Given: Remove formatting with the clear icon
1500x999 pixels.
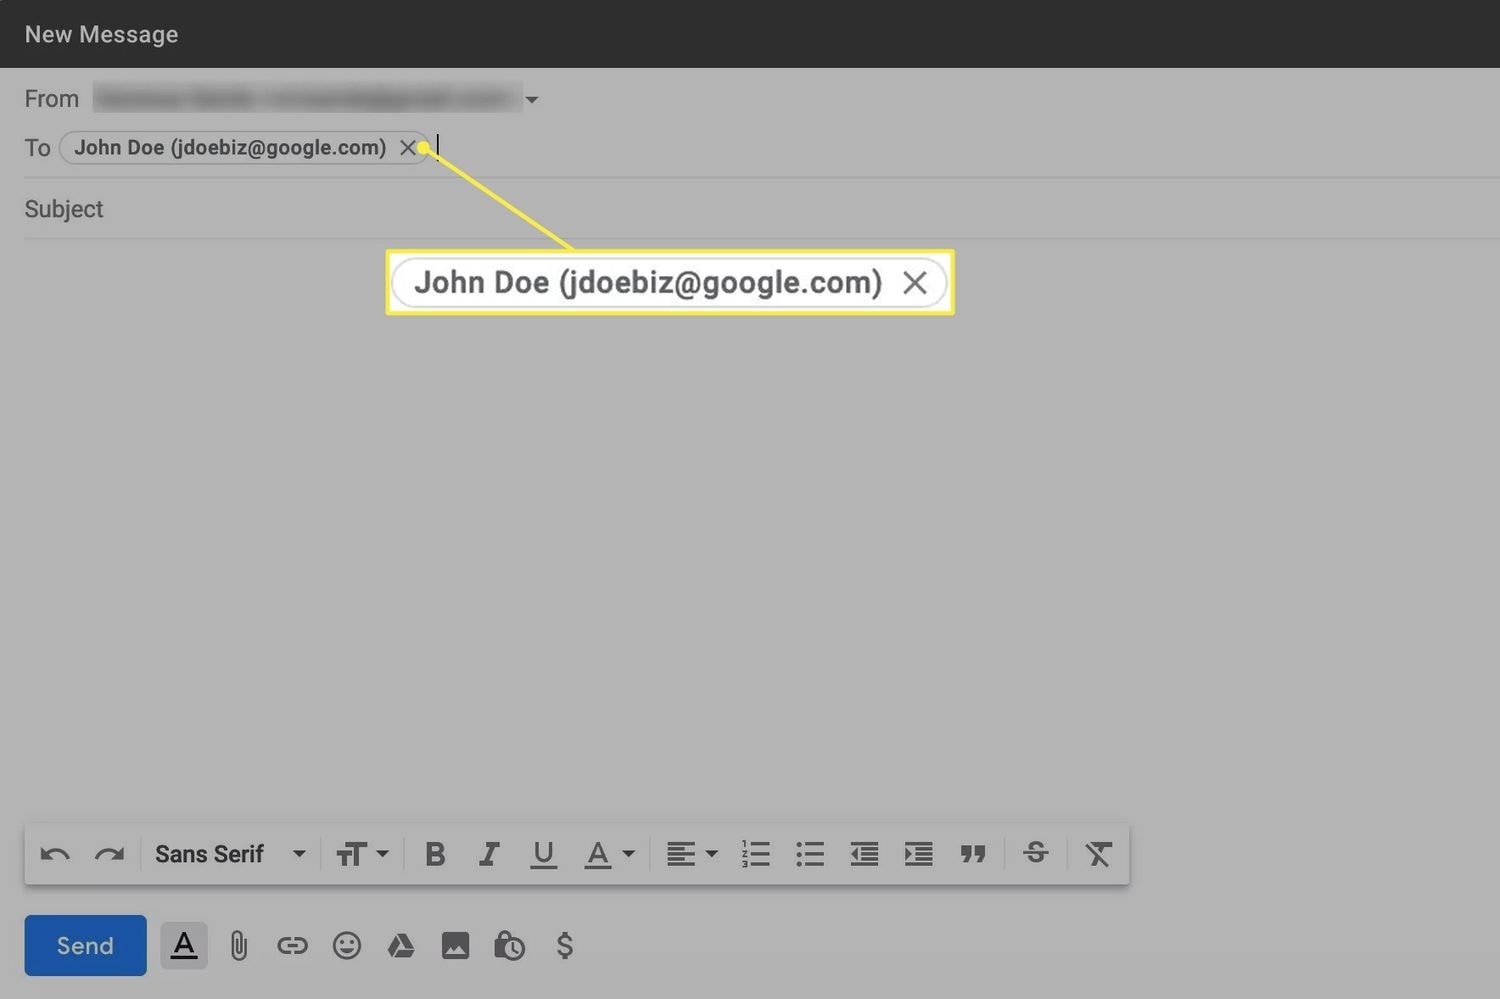Looking at the screenshot, I should pyautogui.click(x=1098, y=854).
